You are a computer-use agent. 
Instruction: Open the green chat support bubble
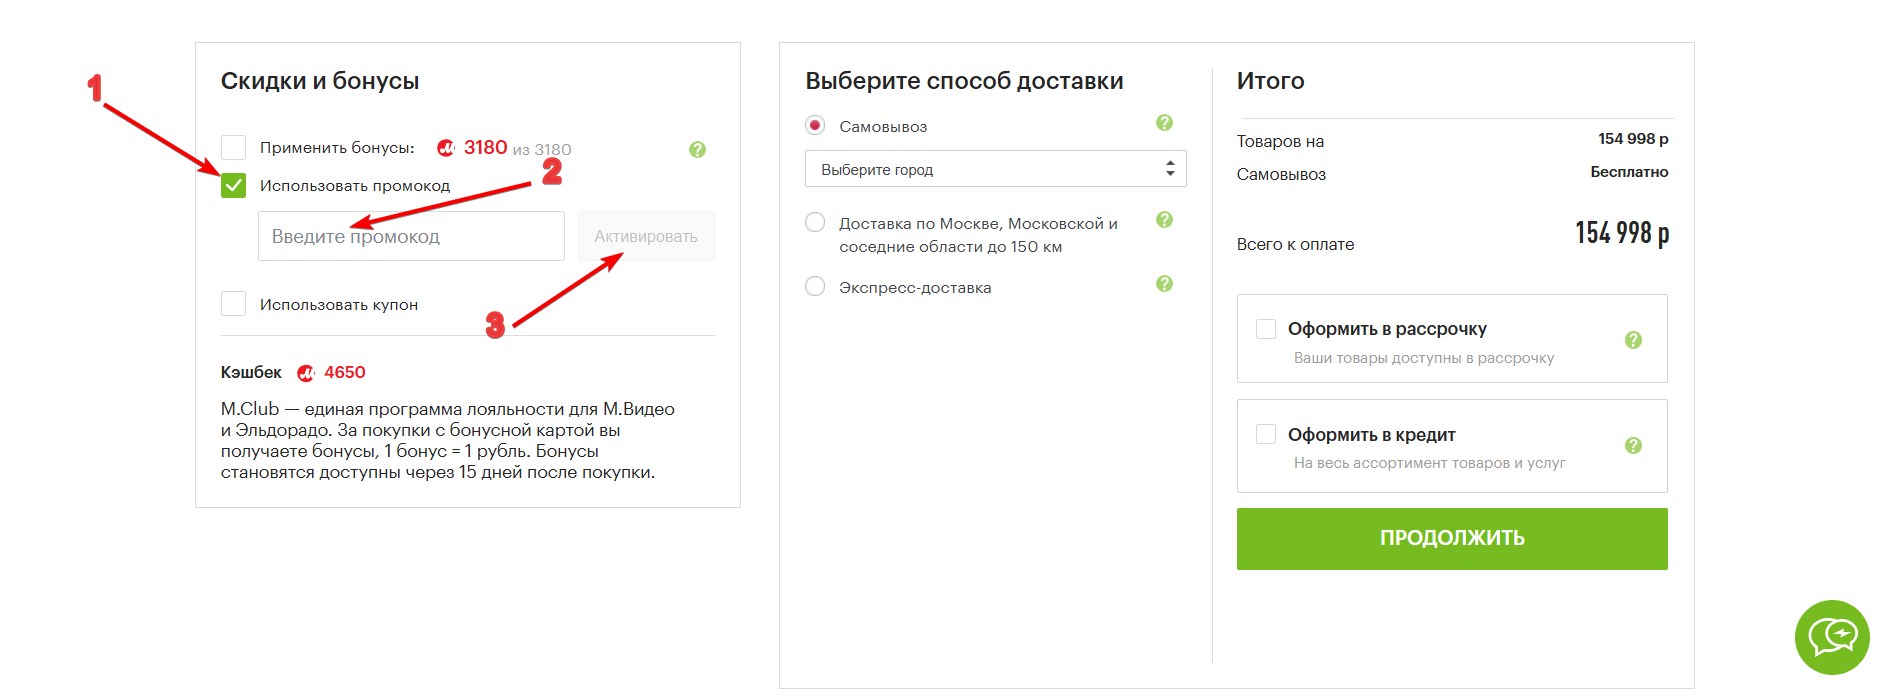(x=1832, y=637)
